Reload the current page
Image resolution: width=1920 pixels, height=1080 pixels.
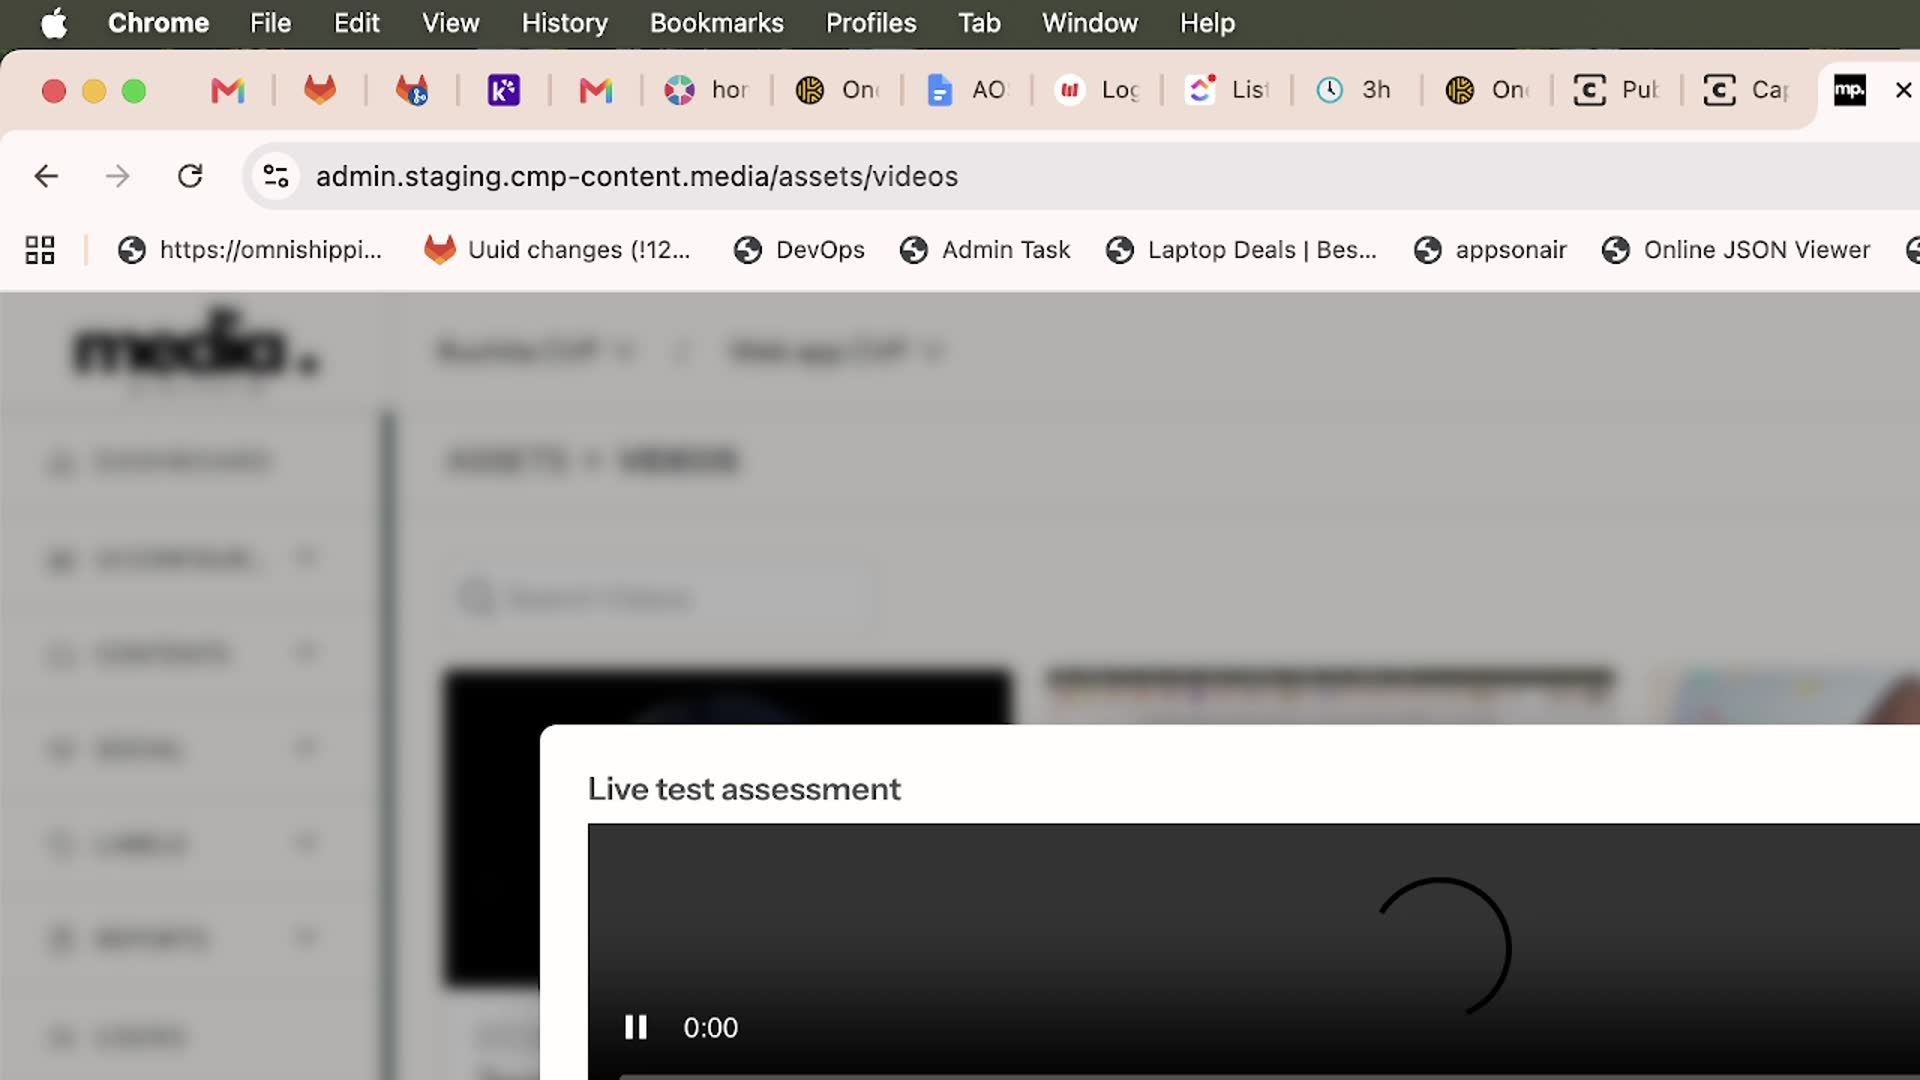tap(190, 177)
